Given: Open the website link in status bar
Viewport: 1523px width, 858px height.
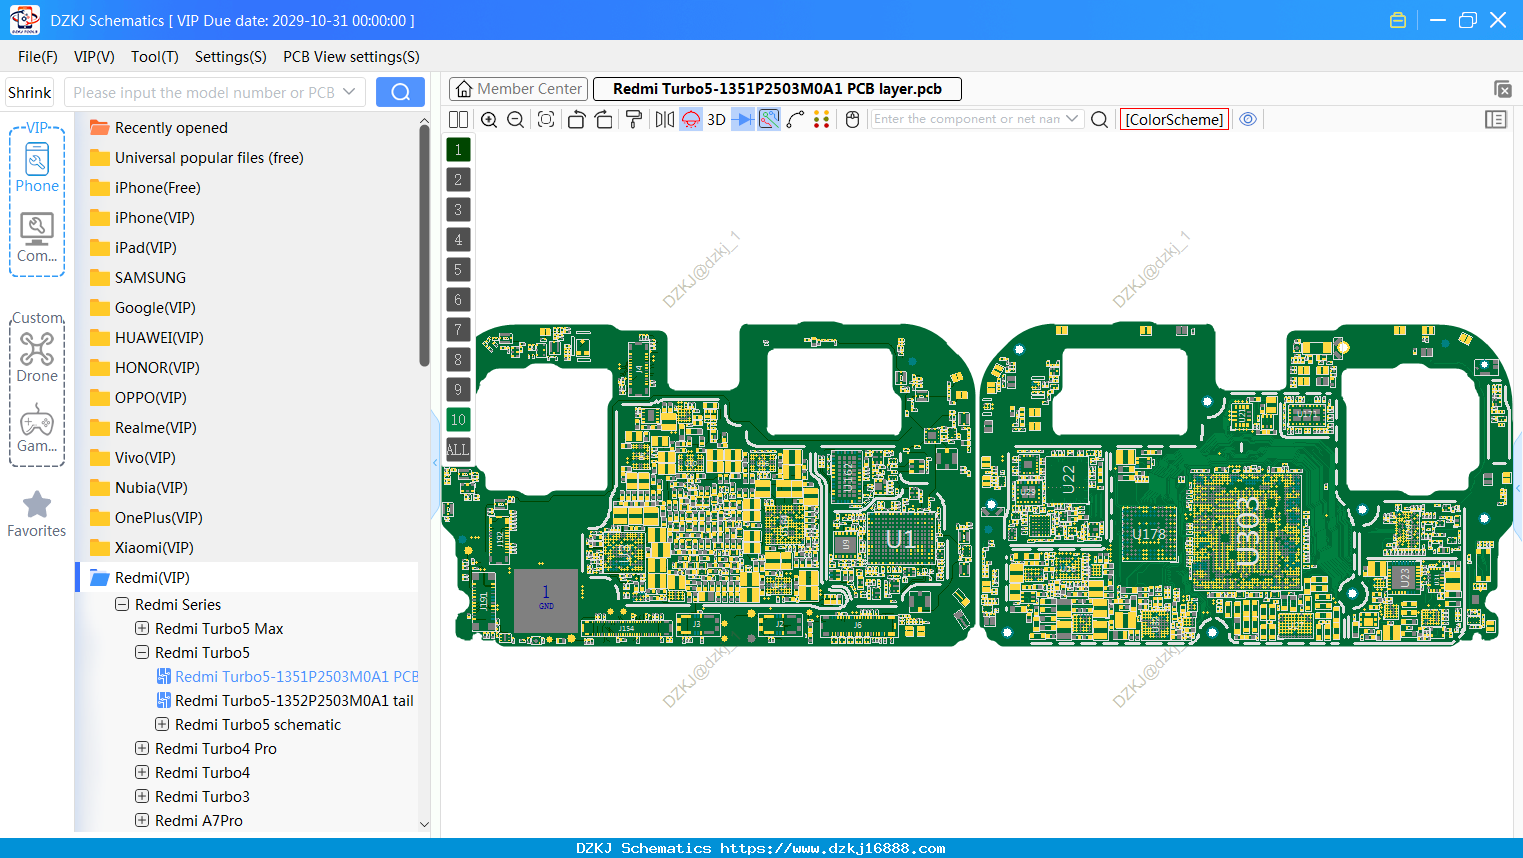Looking at the screenshot, I should point(832,848).
